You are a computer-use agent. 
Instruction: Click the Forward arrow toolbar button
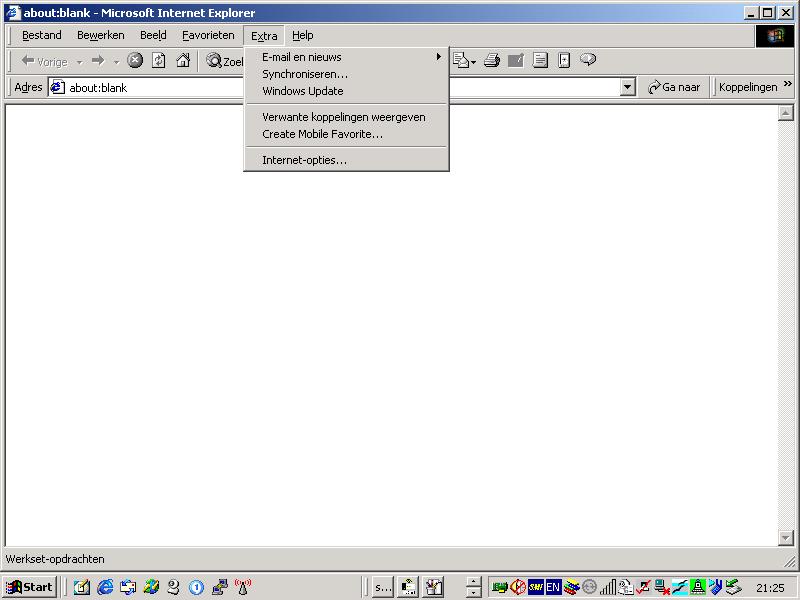97,61
